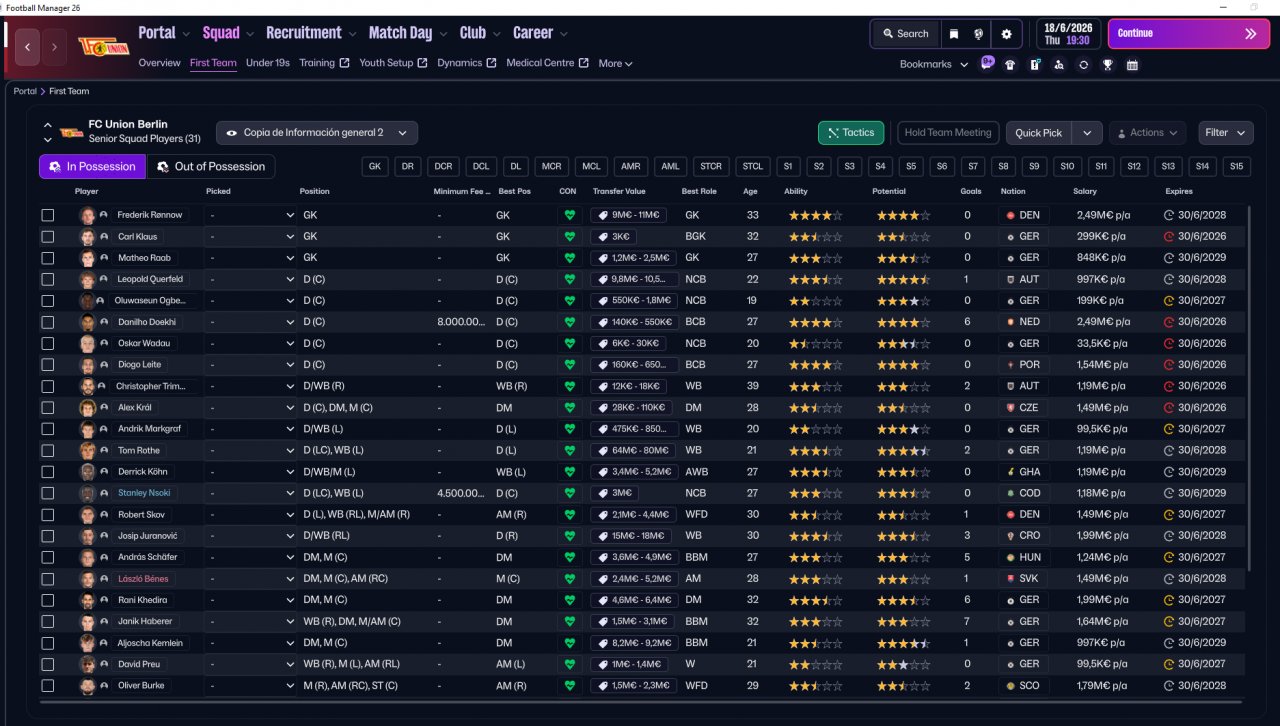The width and height of the screenshot is (1280, 726).
Task: Open settings gear icon
Action: point(1006,34)
